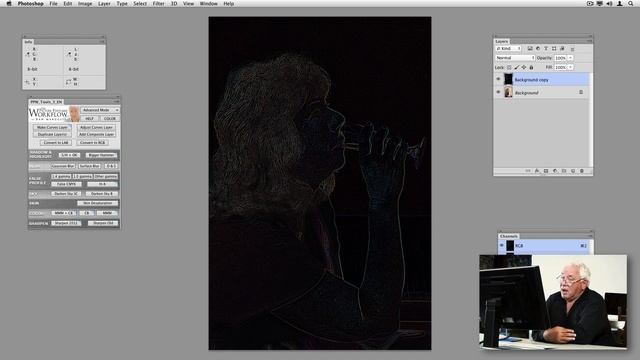Click the Info panel second eyedropper icon

(x=69, y=54)
